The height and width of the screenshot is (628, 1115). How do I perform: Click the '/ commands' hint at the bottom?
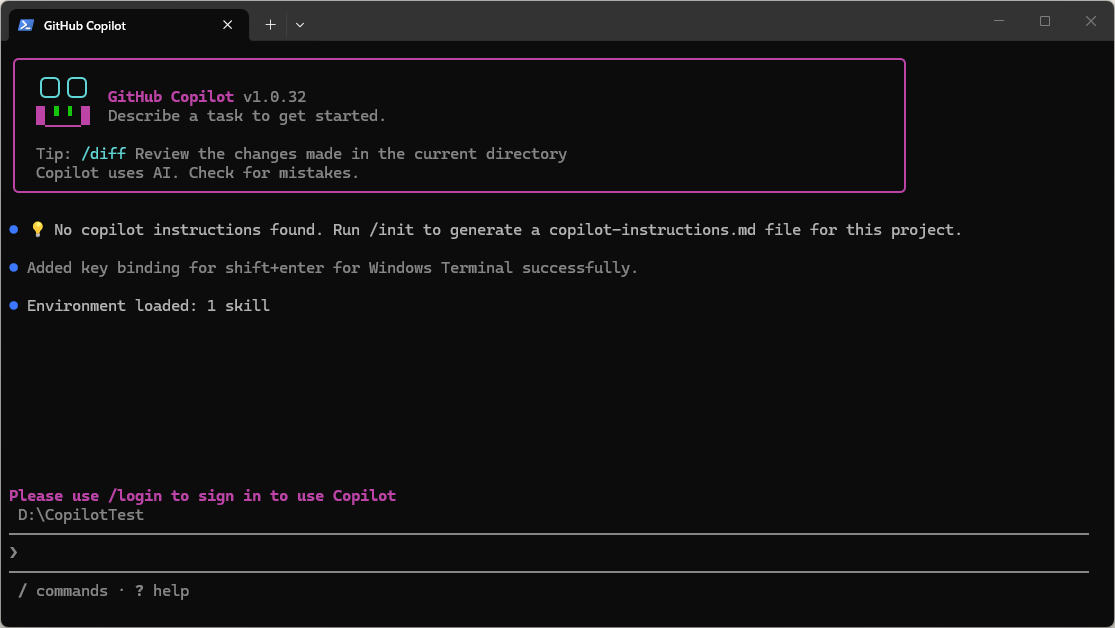(x=63, y=591)
